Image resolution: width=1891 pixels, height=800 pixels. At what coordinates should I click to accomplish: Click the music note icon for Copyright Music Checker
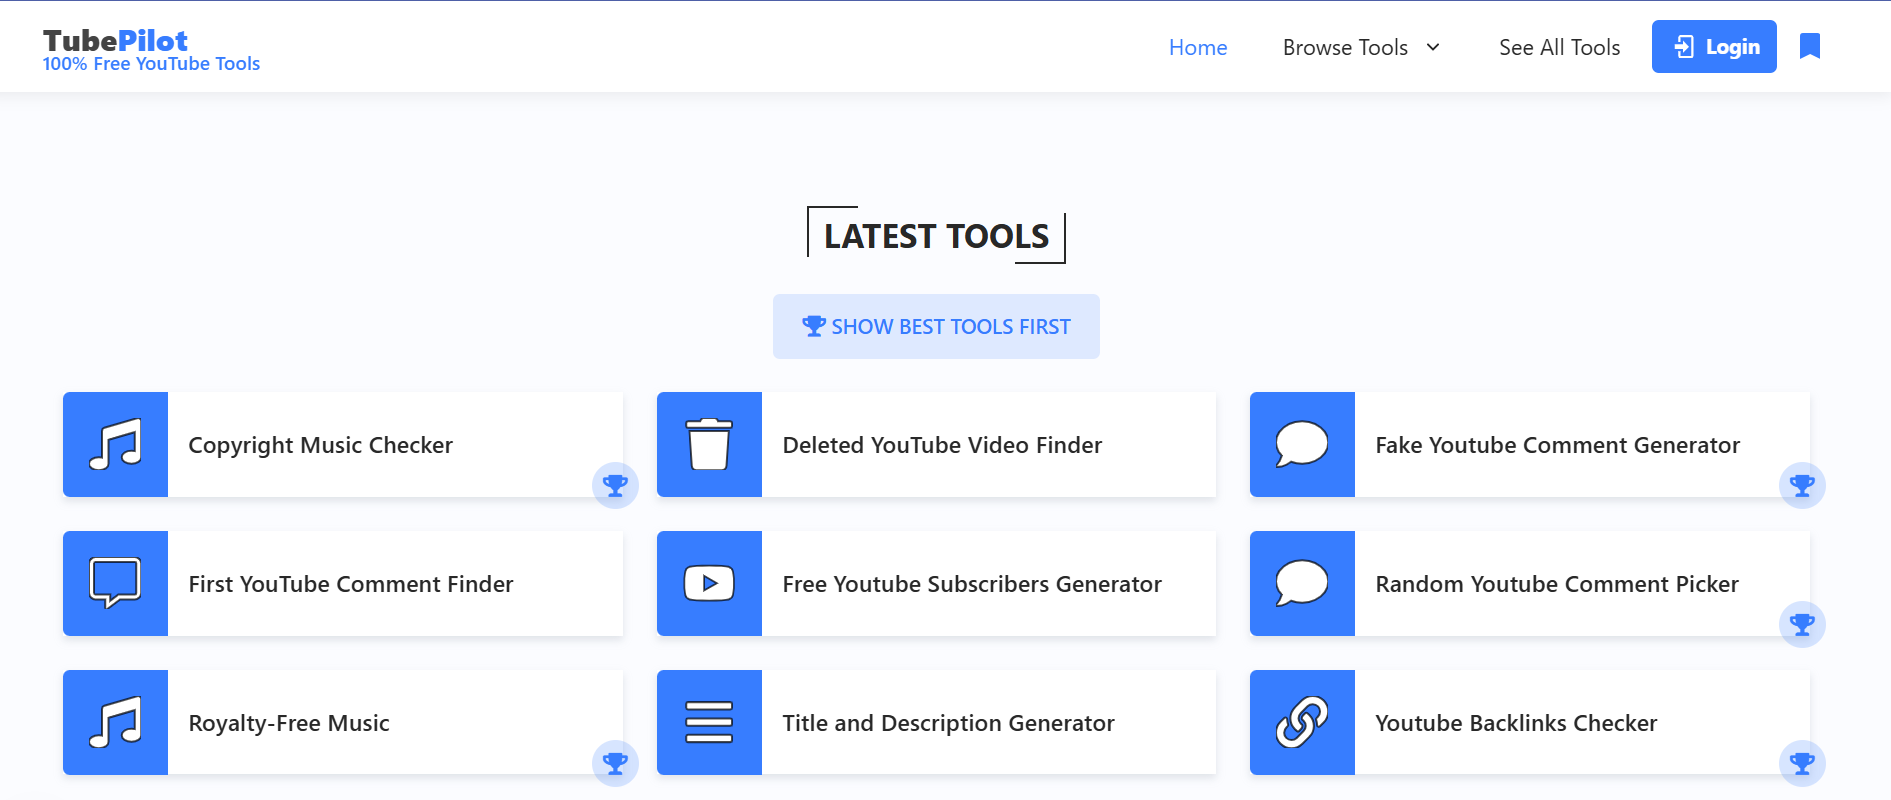pyautogui.click(x=115, y=444)
